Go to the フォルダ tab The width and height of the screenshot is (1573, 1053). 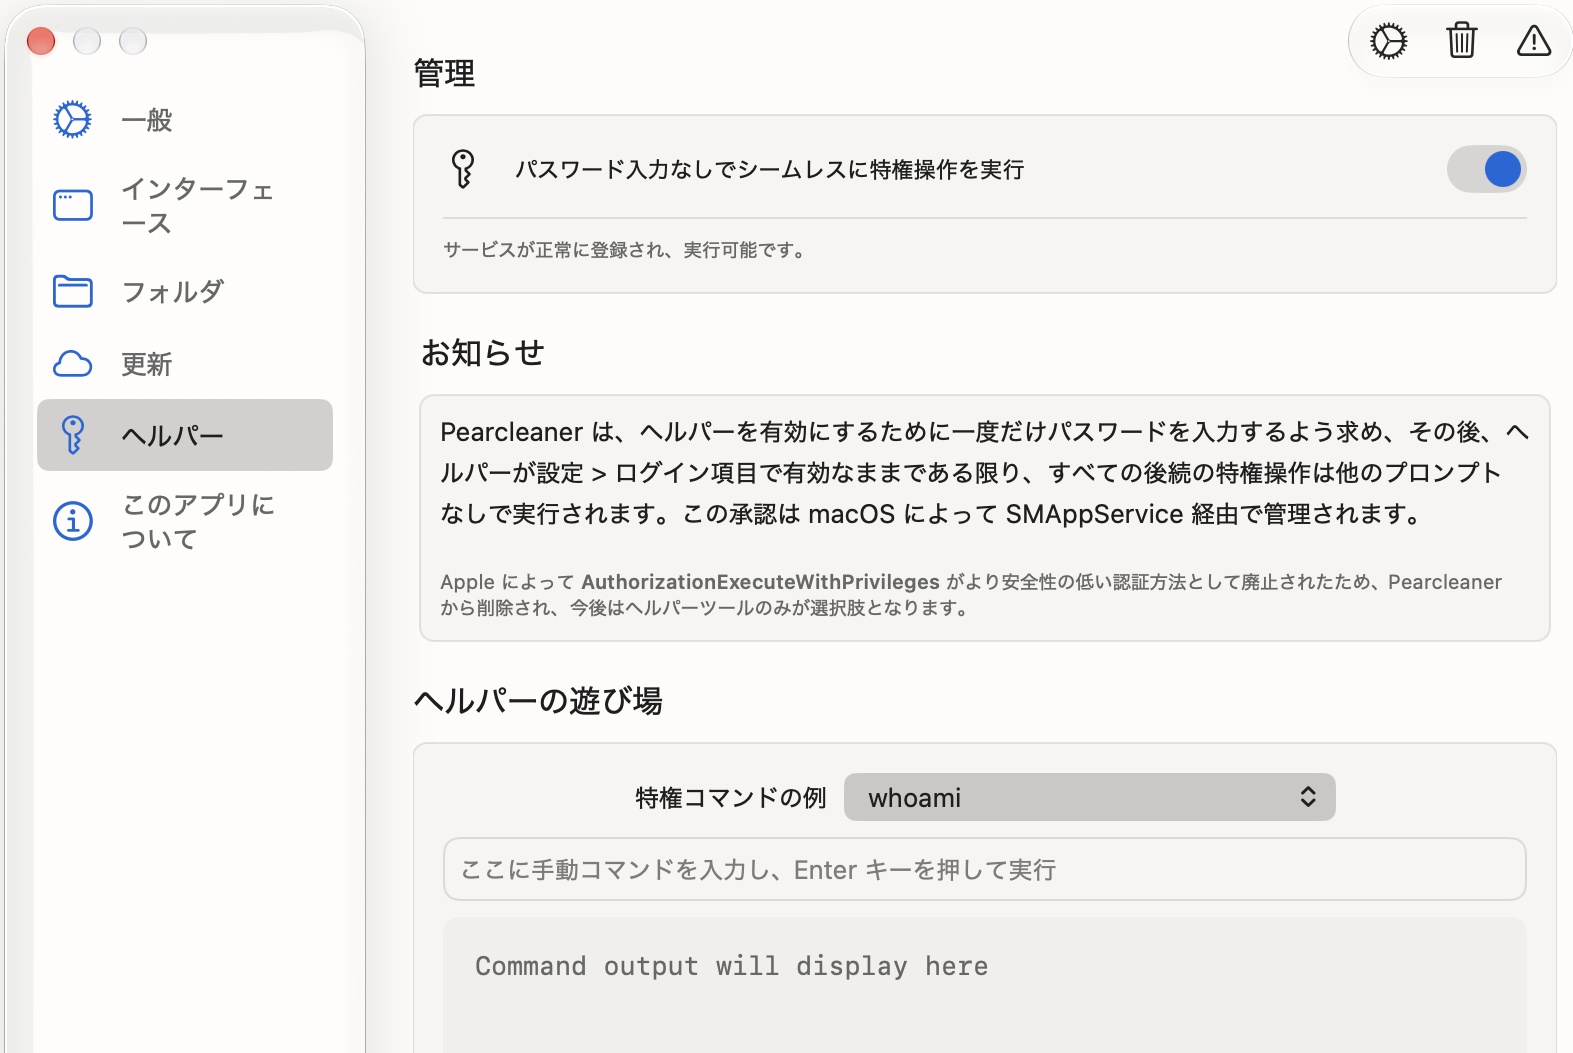185,292
